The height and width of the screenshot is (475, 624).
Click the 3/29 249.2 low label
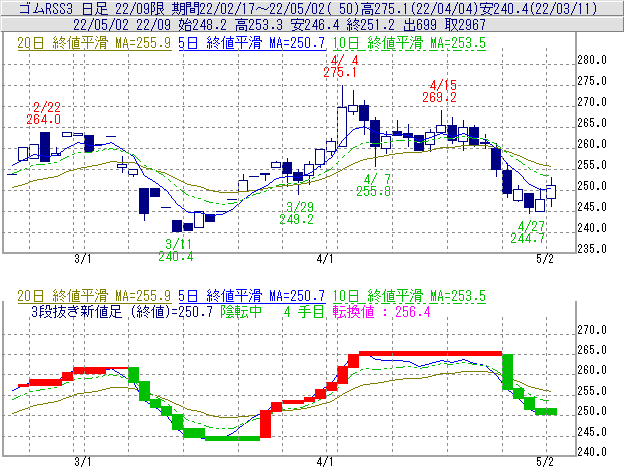297,213
